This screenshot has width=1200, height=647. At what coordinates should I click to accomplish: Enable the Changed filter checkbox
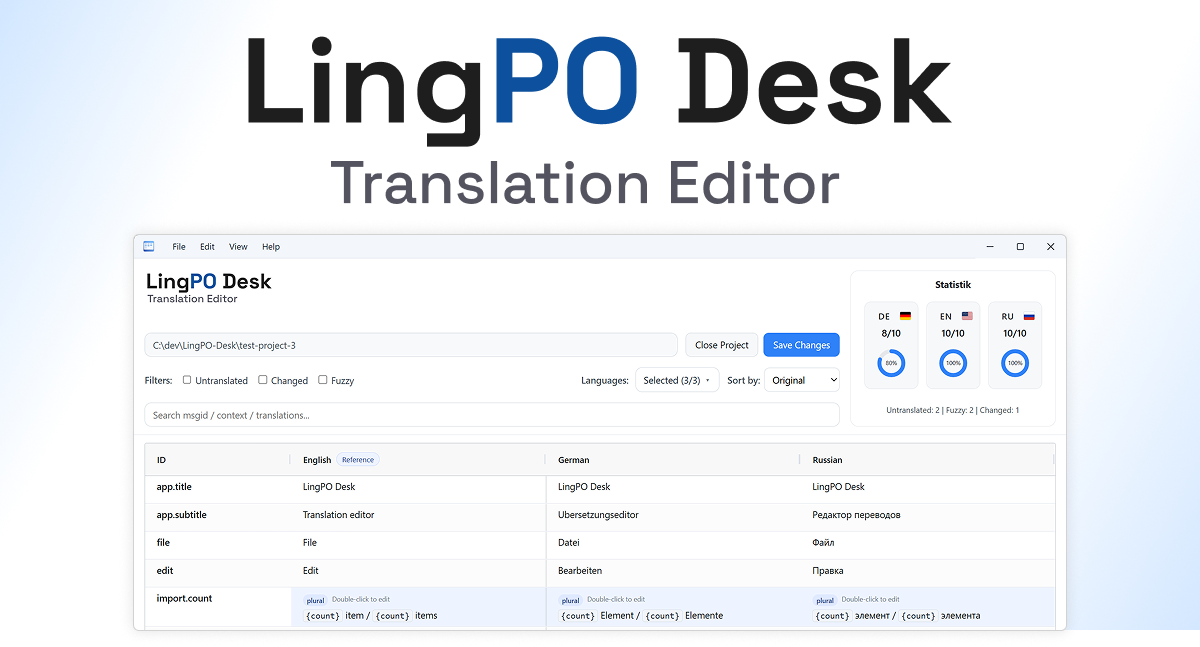coord(263,380)
